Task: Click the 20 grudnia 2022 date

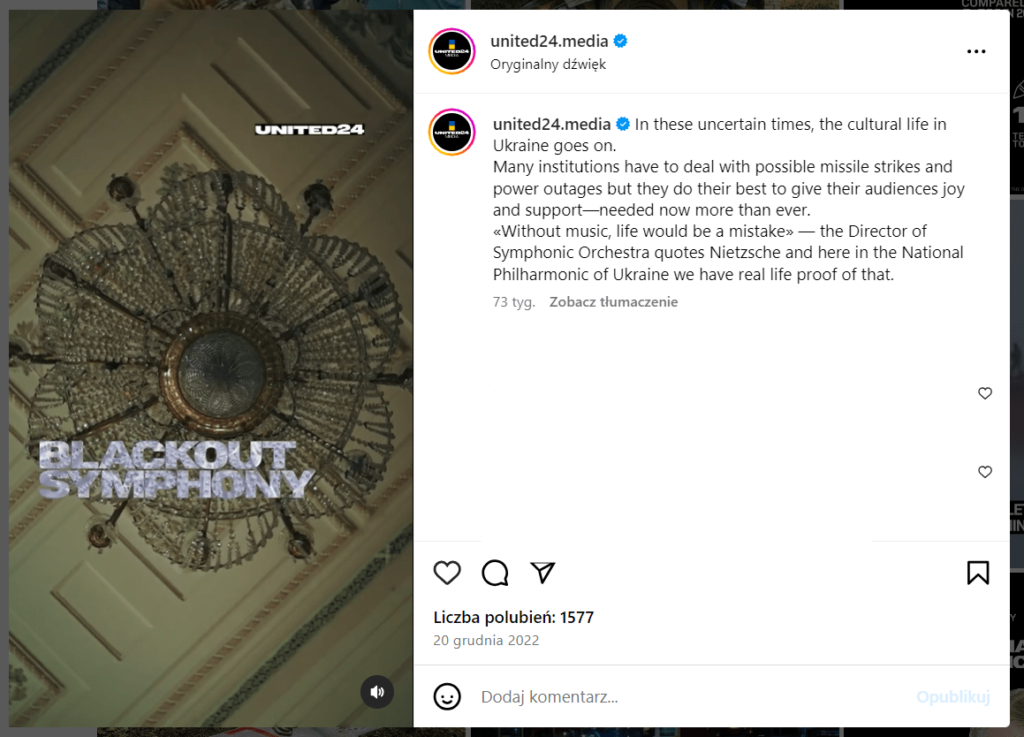Action: pyautogui.click(x=486, y=640)
